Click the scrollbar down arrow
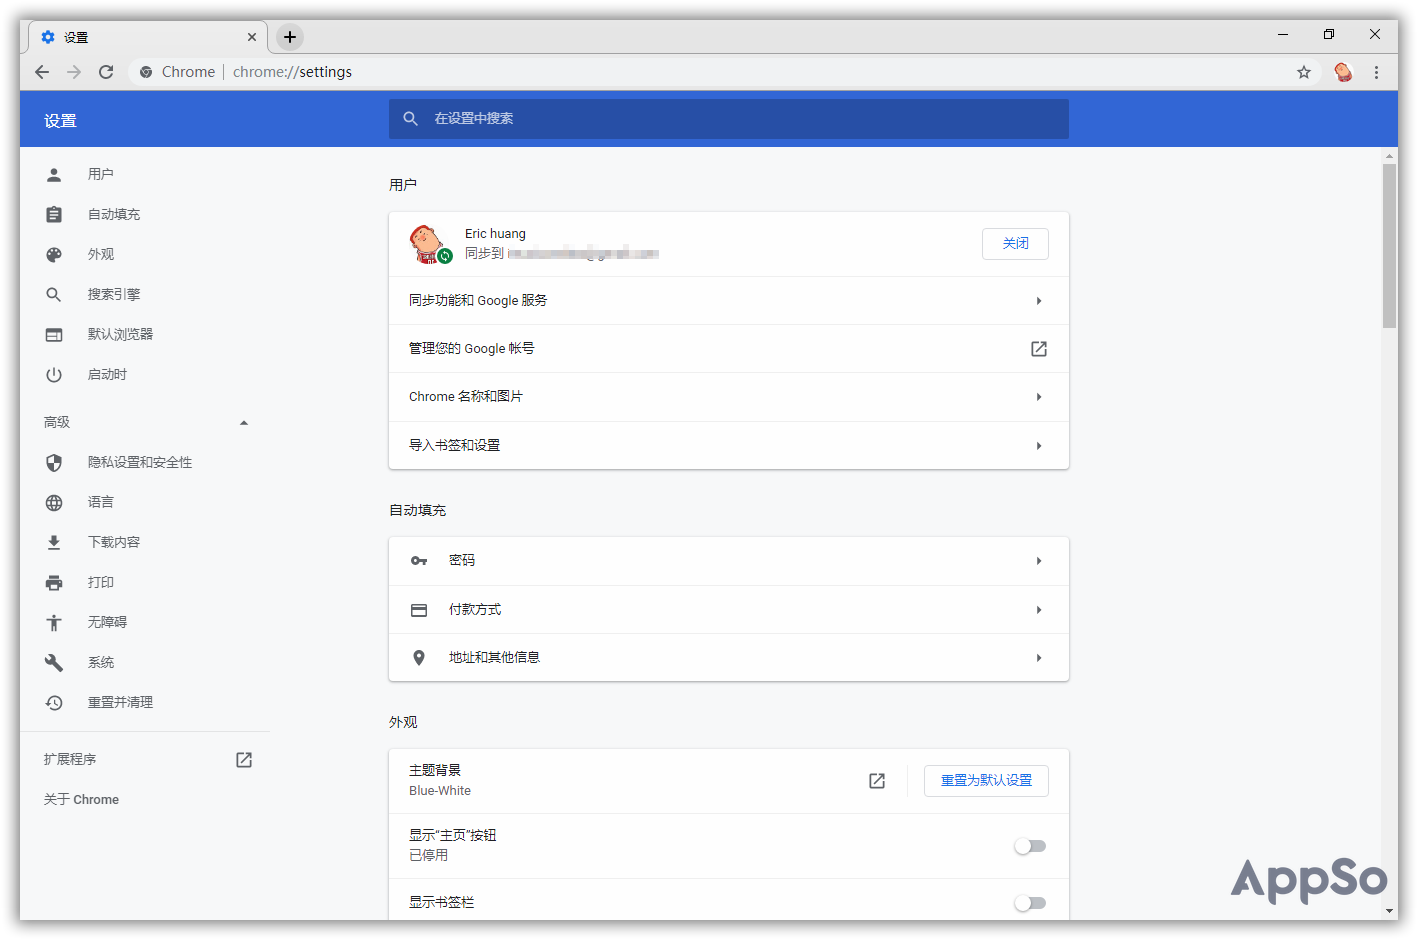The image size is (1418, 940). tap(1389, 911)
